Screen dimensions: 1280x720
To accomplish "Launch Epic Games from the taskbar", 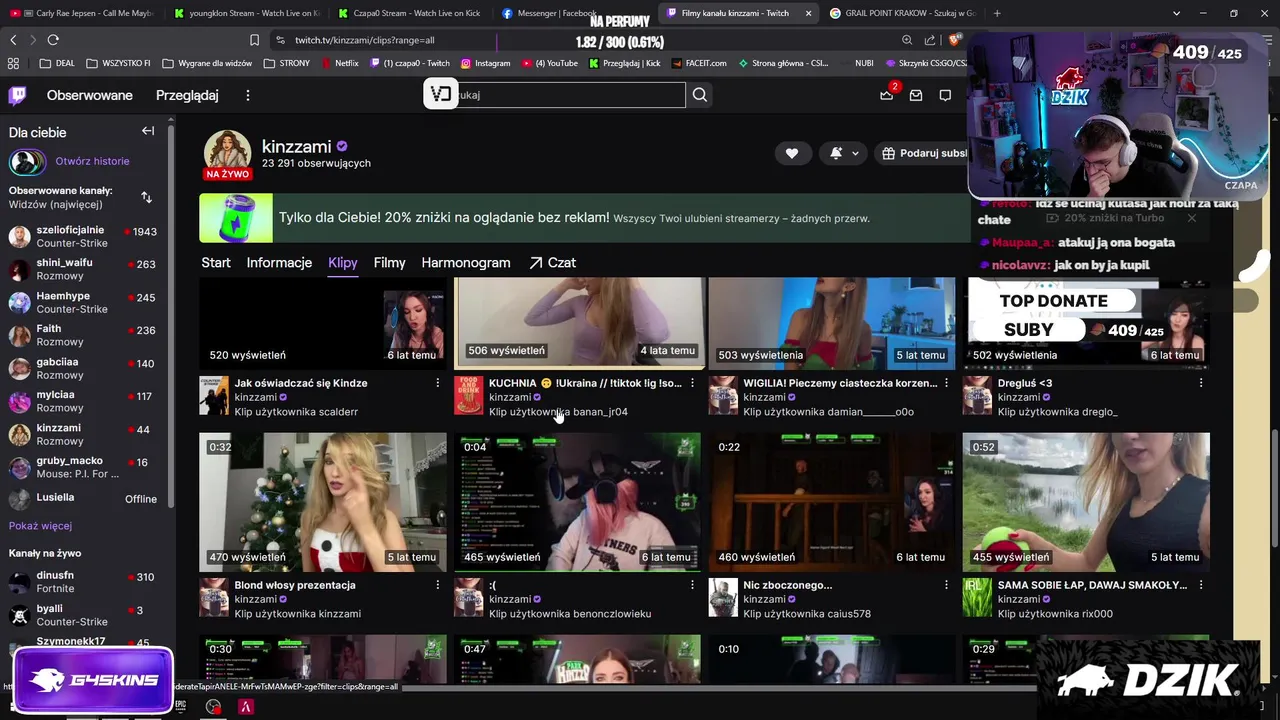I will click(x=181, y=705).
